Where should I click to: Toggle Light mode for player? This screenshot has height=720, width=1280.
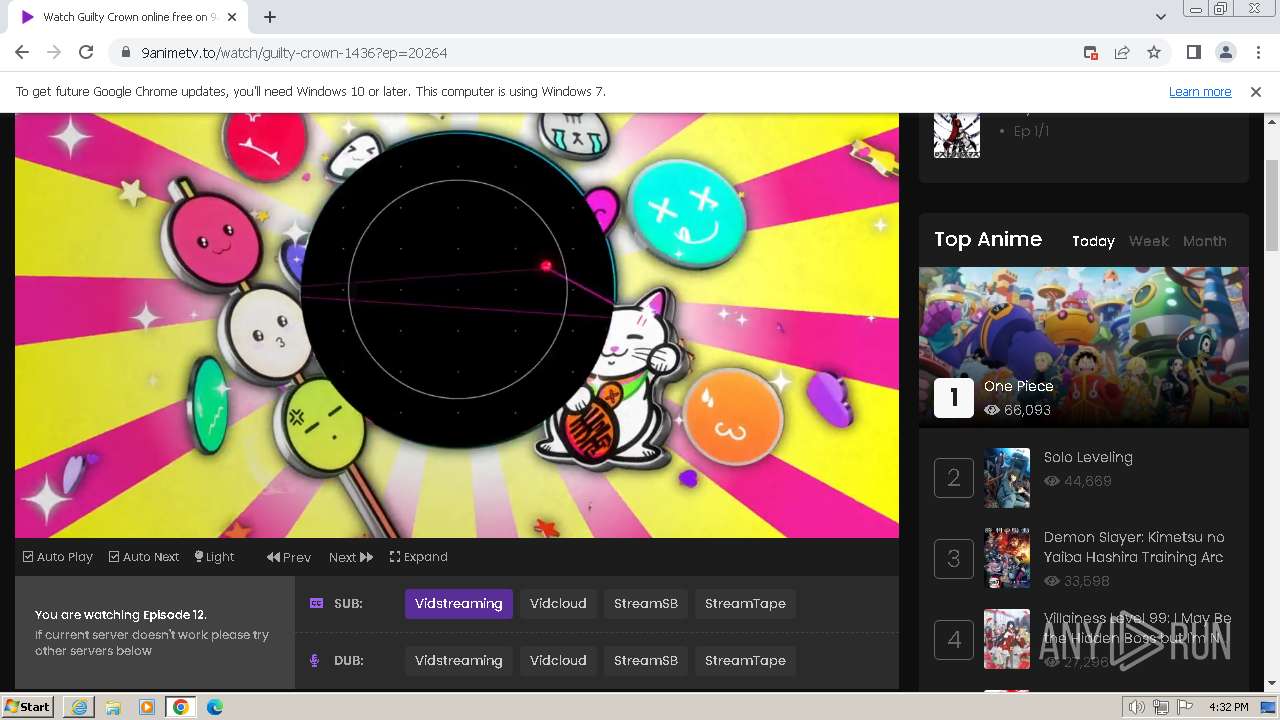(214, 557)
